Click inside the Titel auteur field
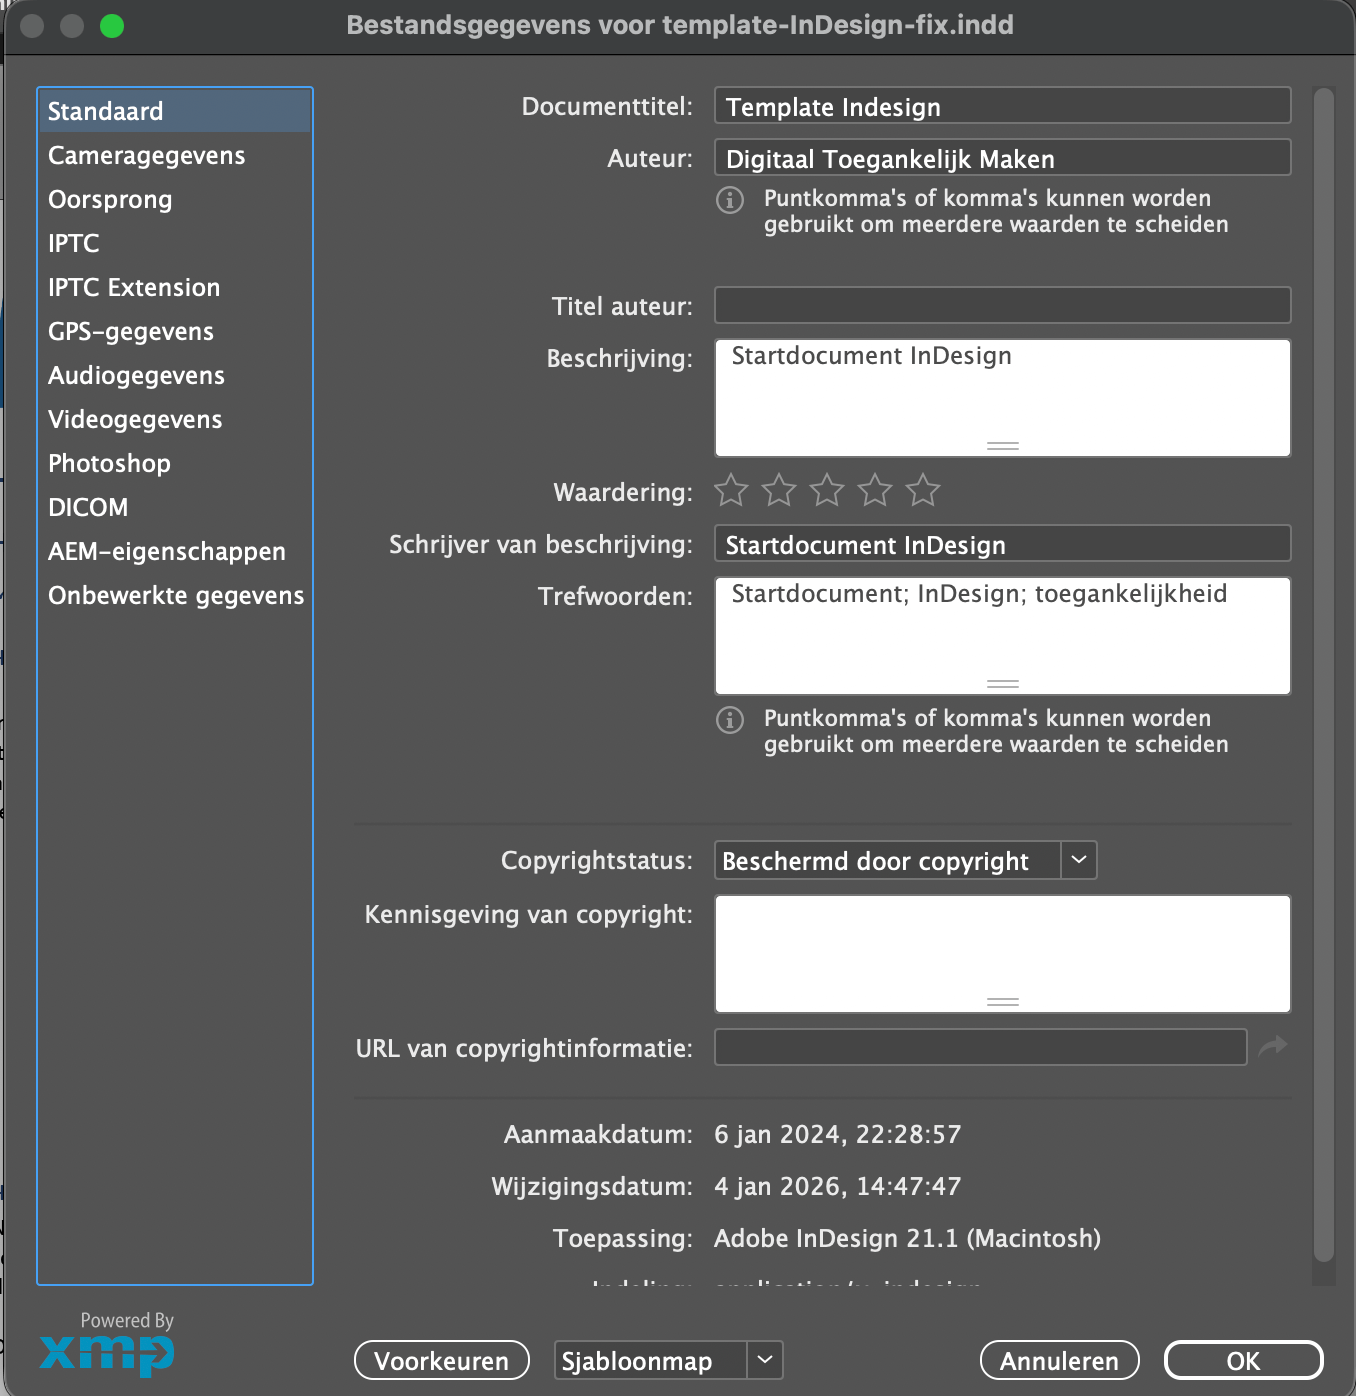1356x1396 pixels. pyautogui.click(x=1000, y=305)
